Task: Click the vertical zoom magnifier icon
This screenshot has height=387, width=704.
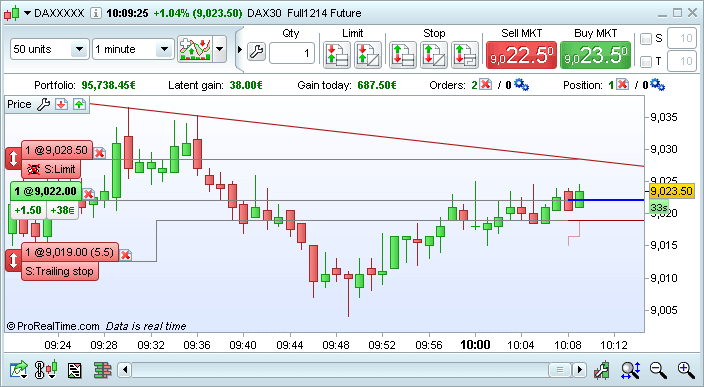Action: [631, 370]
